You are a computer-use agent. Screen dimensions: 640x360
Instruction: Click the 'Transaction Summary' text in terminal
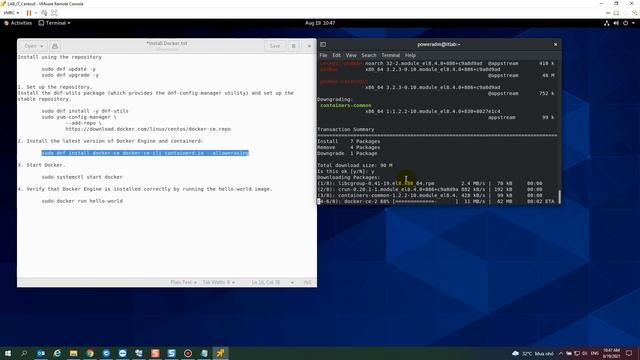pyautogui.click(x=346, y=129)
